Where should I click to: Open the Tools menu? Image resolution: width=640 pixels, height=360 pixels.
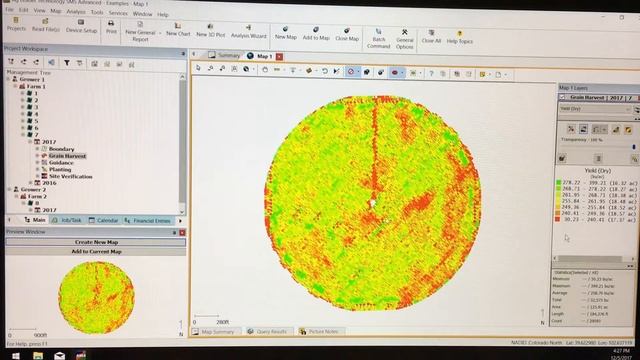click(x=97, y=12)
